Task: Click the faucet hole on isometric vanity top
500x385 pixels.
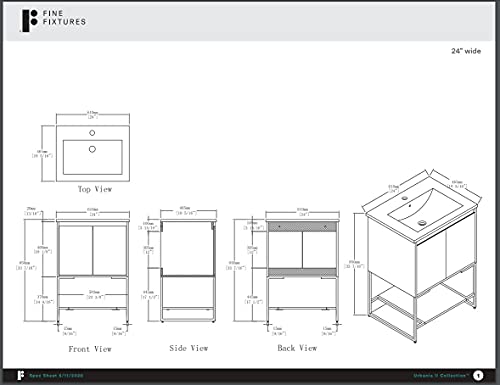Action: [405, 198]
